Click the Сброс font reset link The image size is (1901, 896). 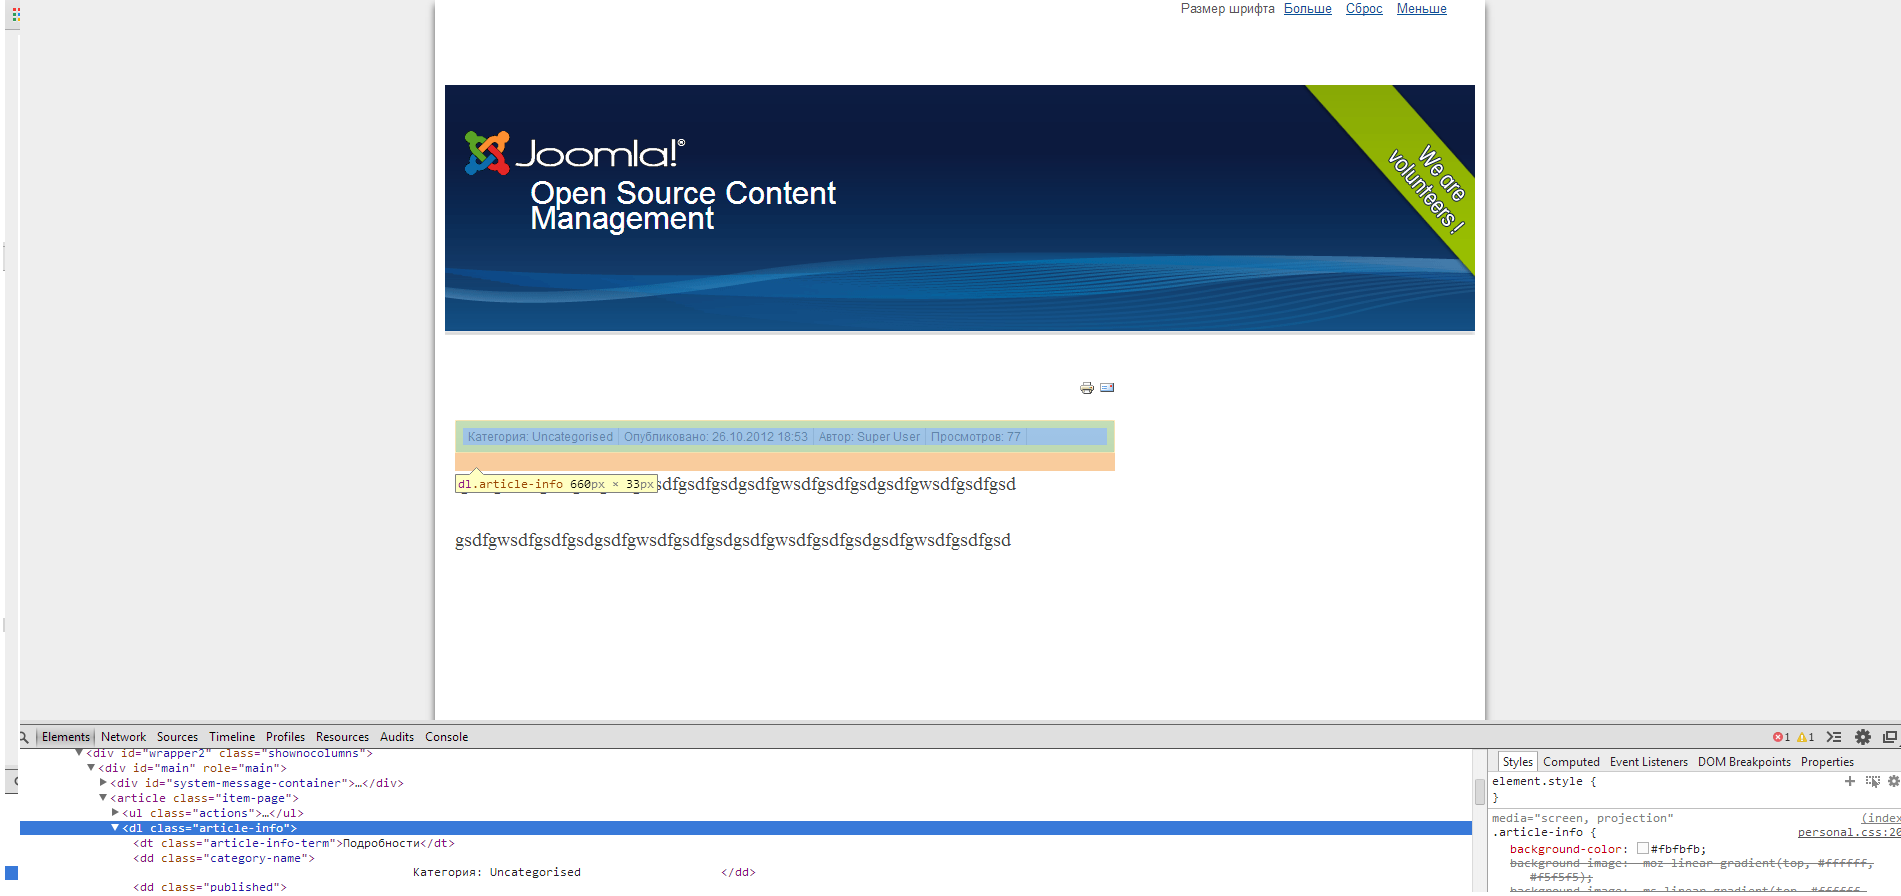tap(1364, 9)
